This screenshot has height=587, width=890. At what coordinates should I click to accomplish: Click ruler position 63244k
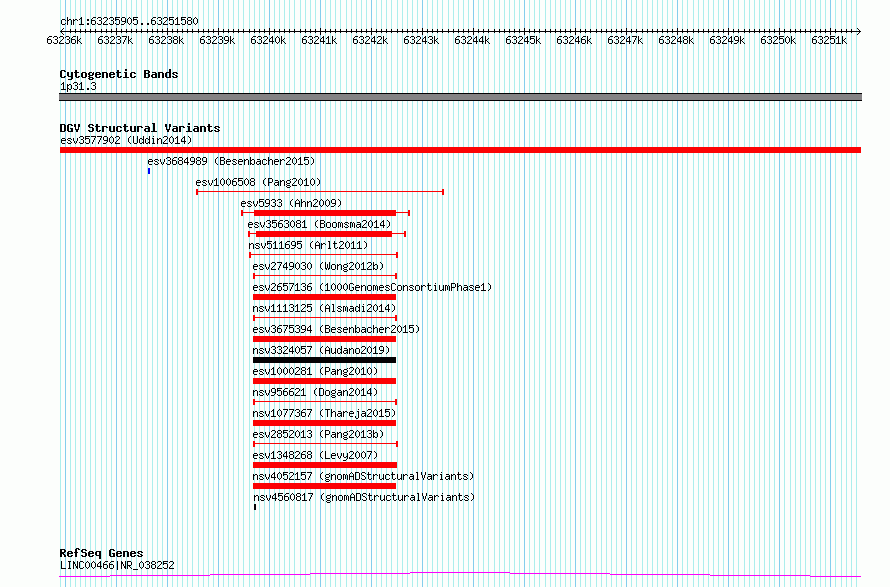(472, 40)
